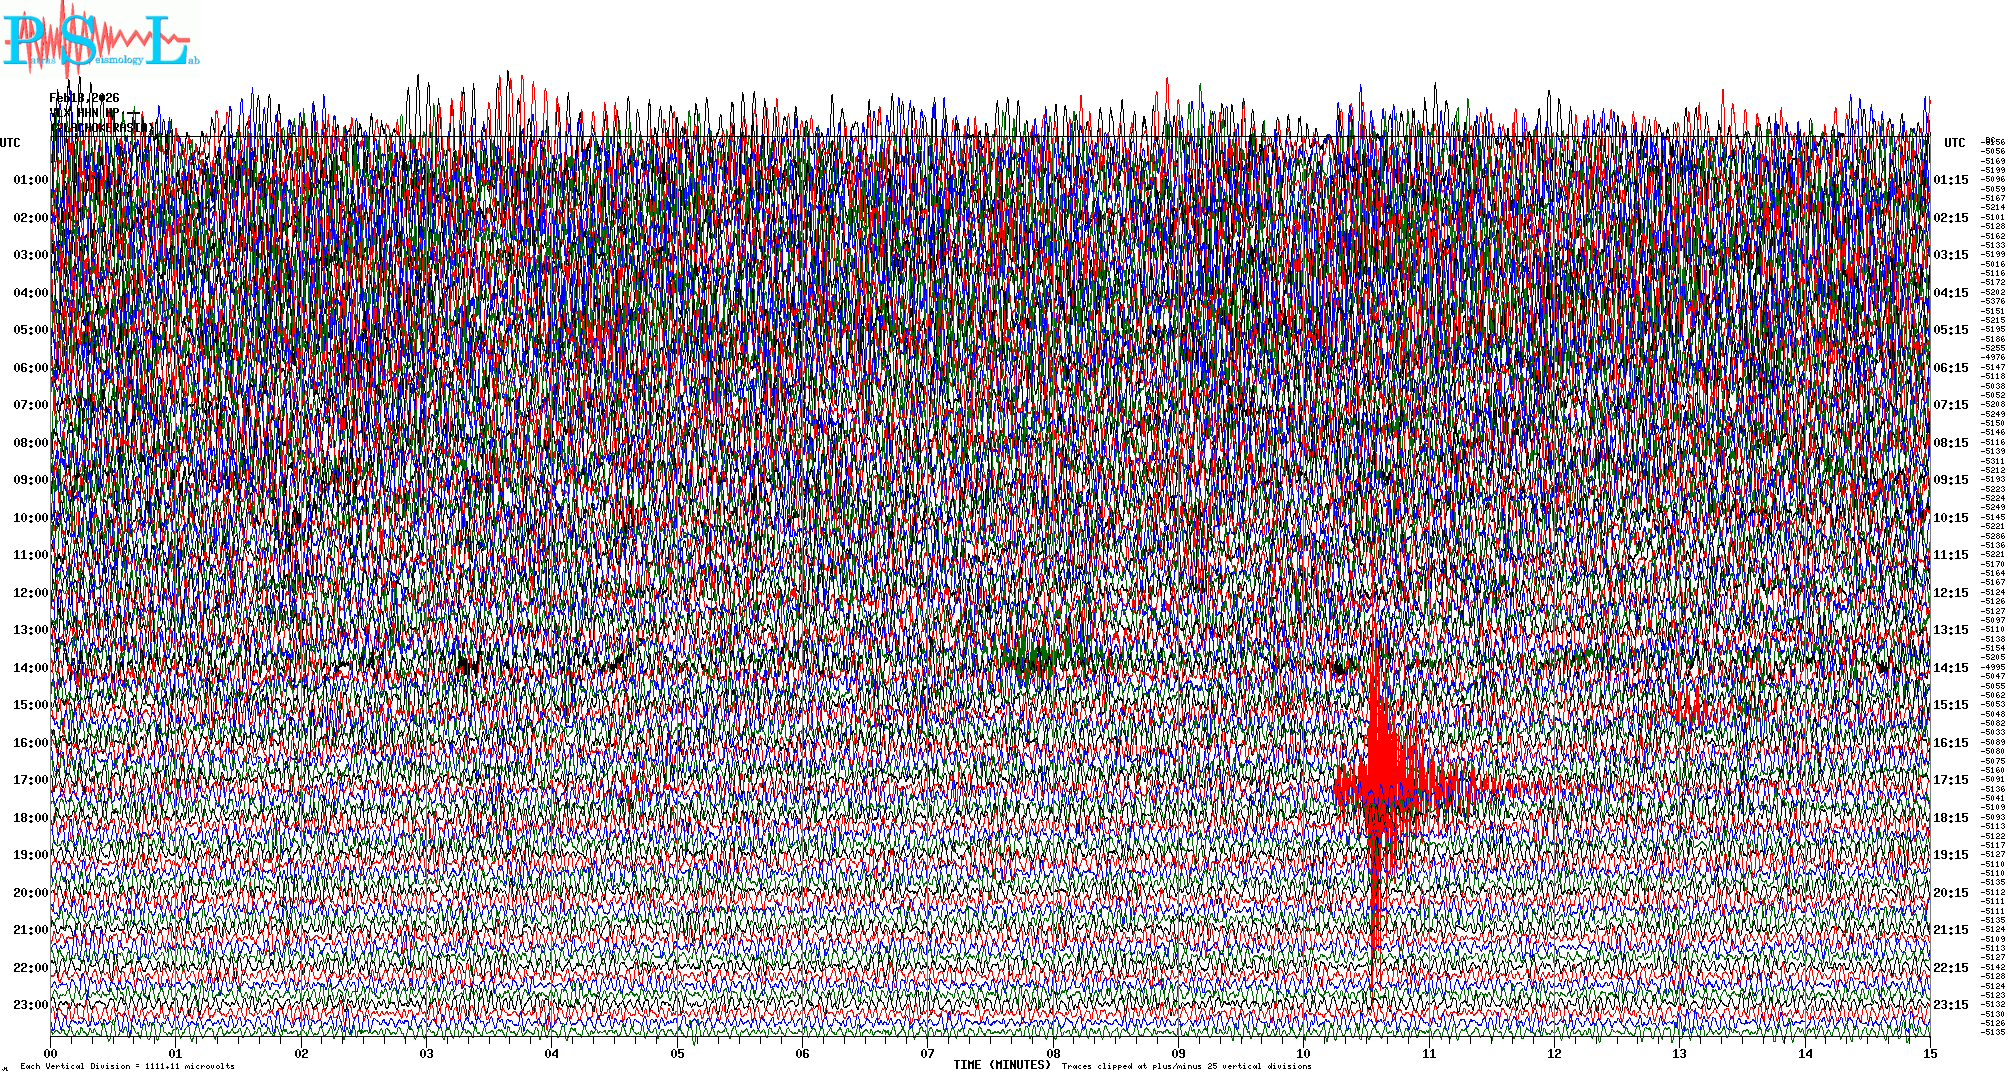Click the 14:00 UTC label on the left
Viewport: 2010px width, 1080px height.
click(x=30, y=668)
